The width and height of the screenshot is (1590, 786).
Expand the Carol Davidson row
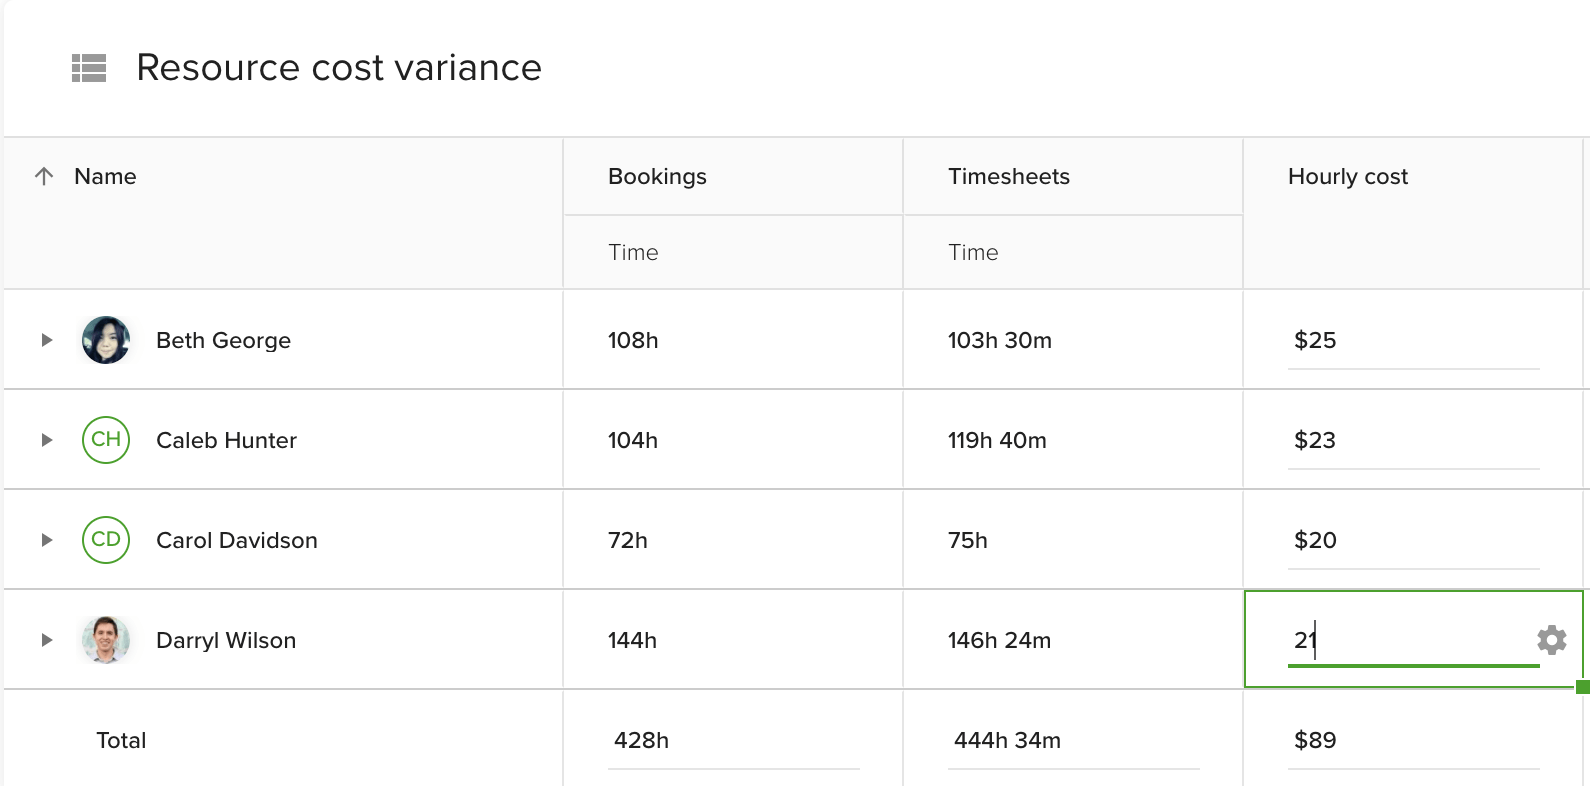pos(46,540)
